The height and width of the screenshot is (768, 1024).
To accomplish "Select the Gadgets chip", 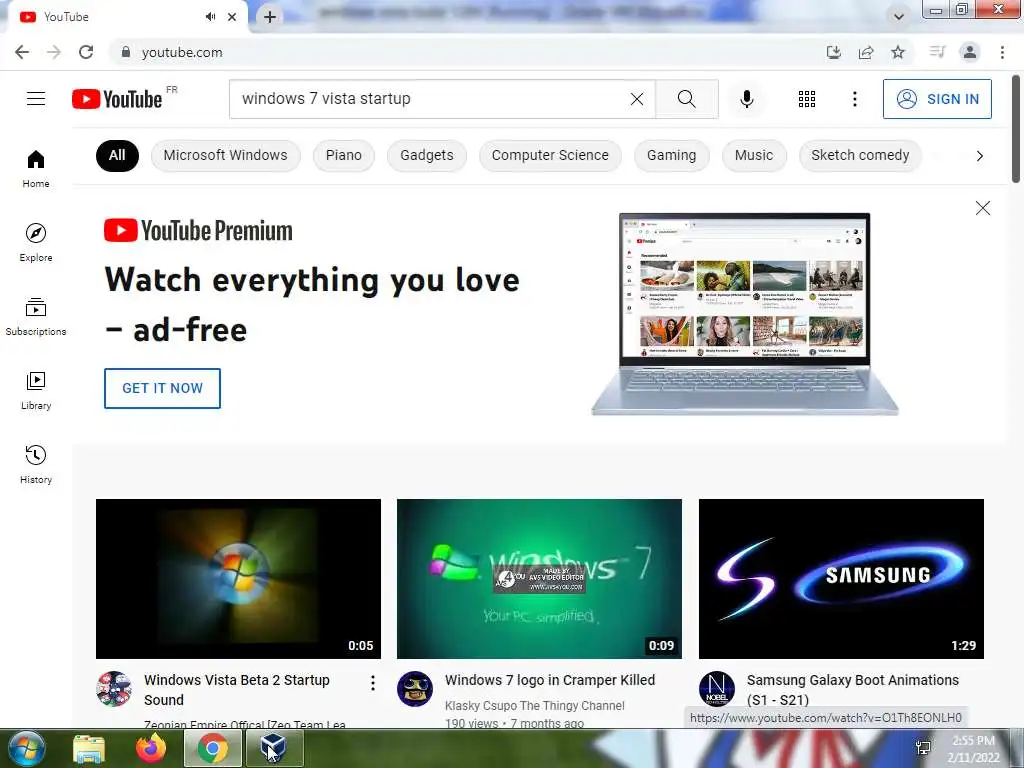I will pos(426,155).
